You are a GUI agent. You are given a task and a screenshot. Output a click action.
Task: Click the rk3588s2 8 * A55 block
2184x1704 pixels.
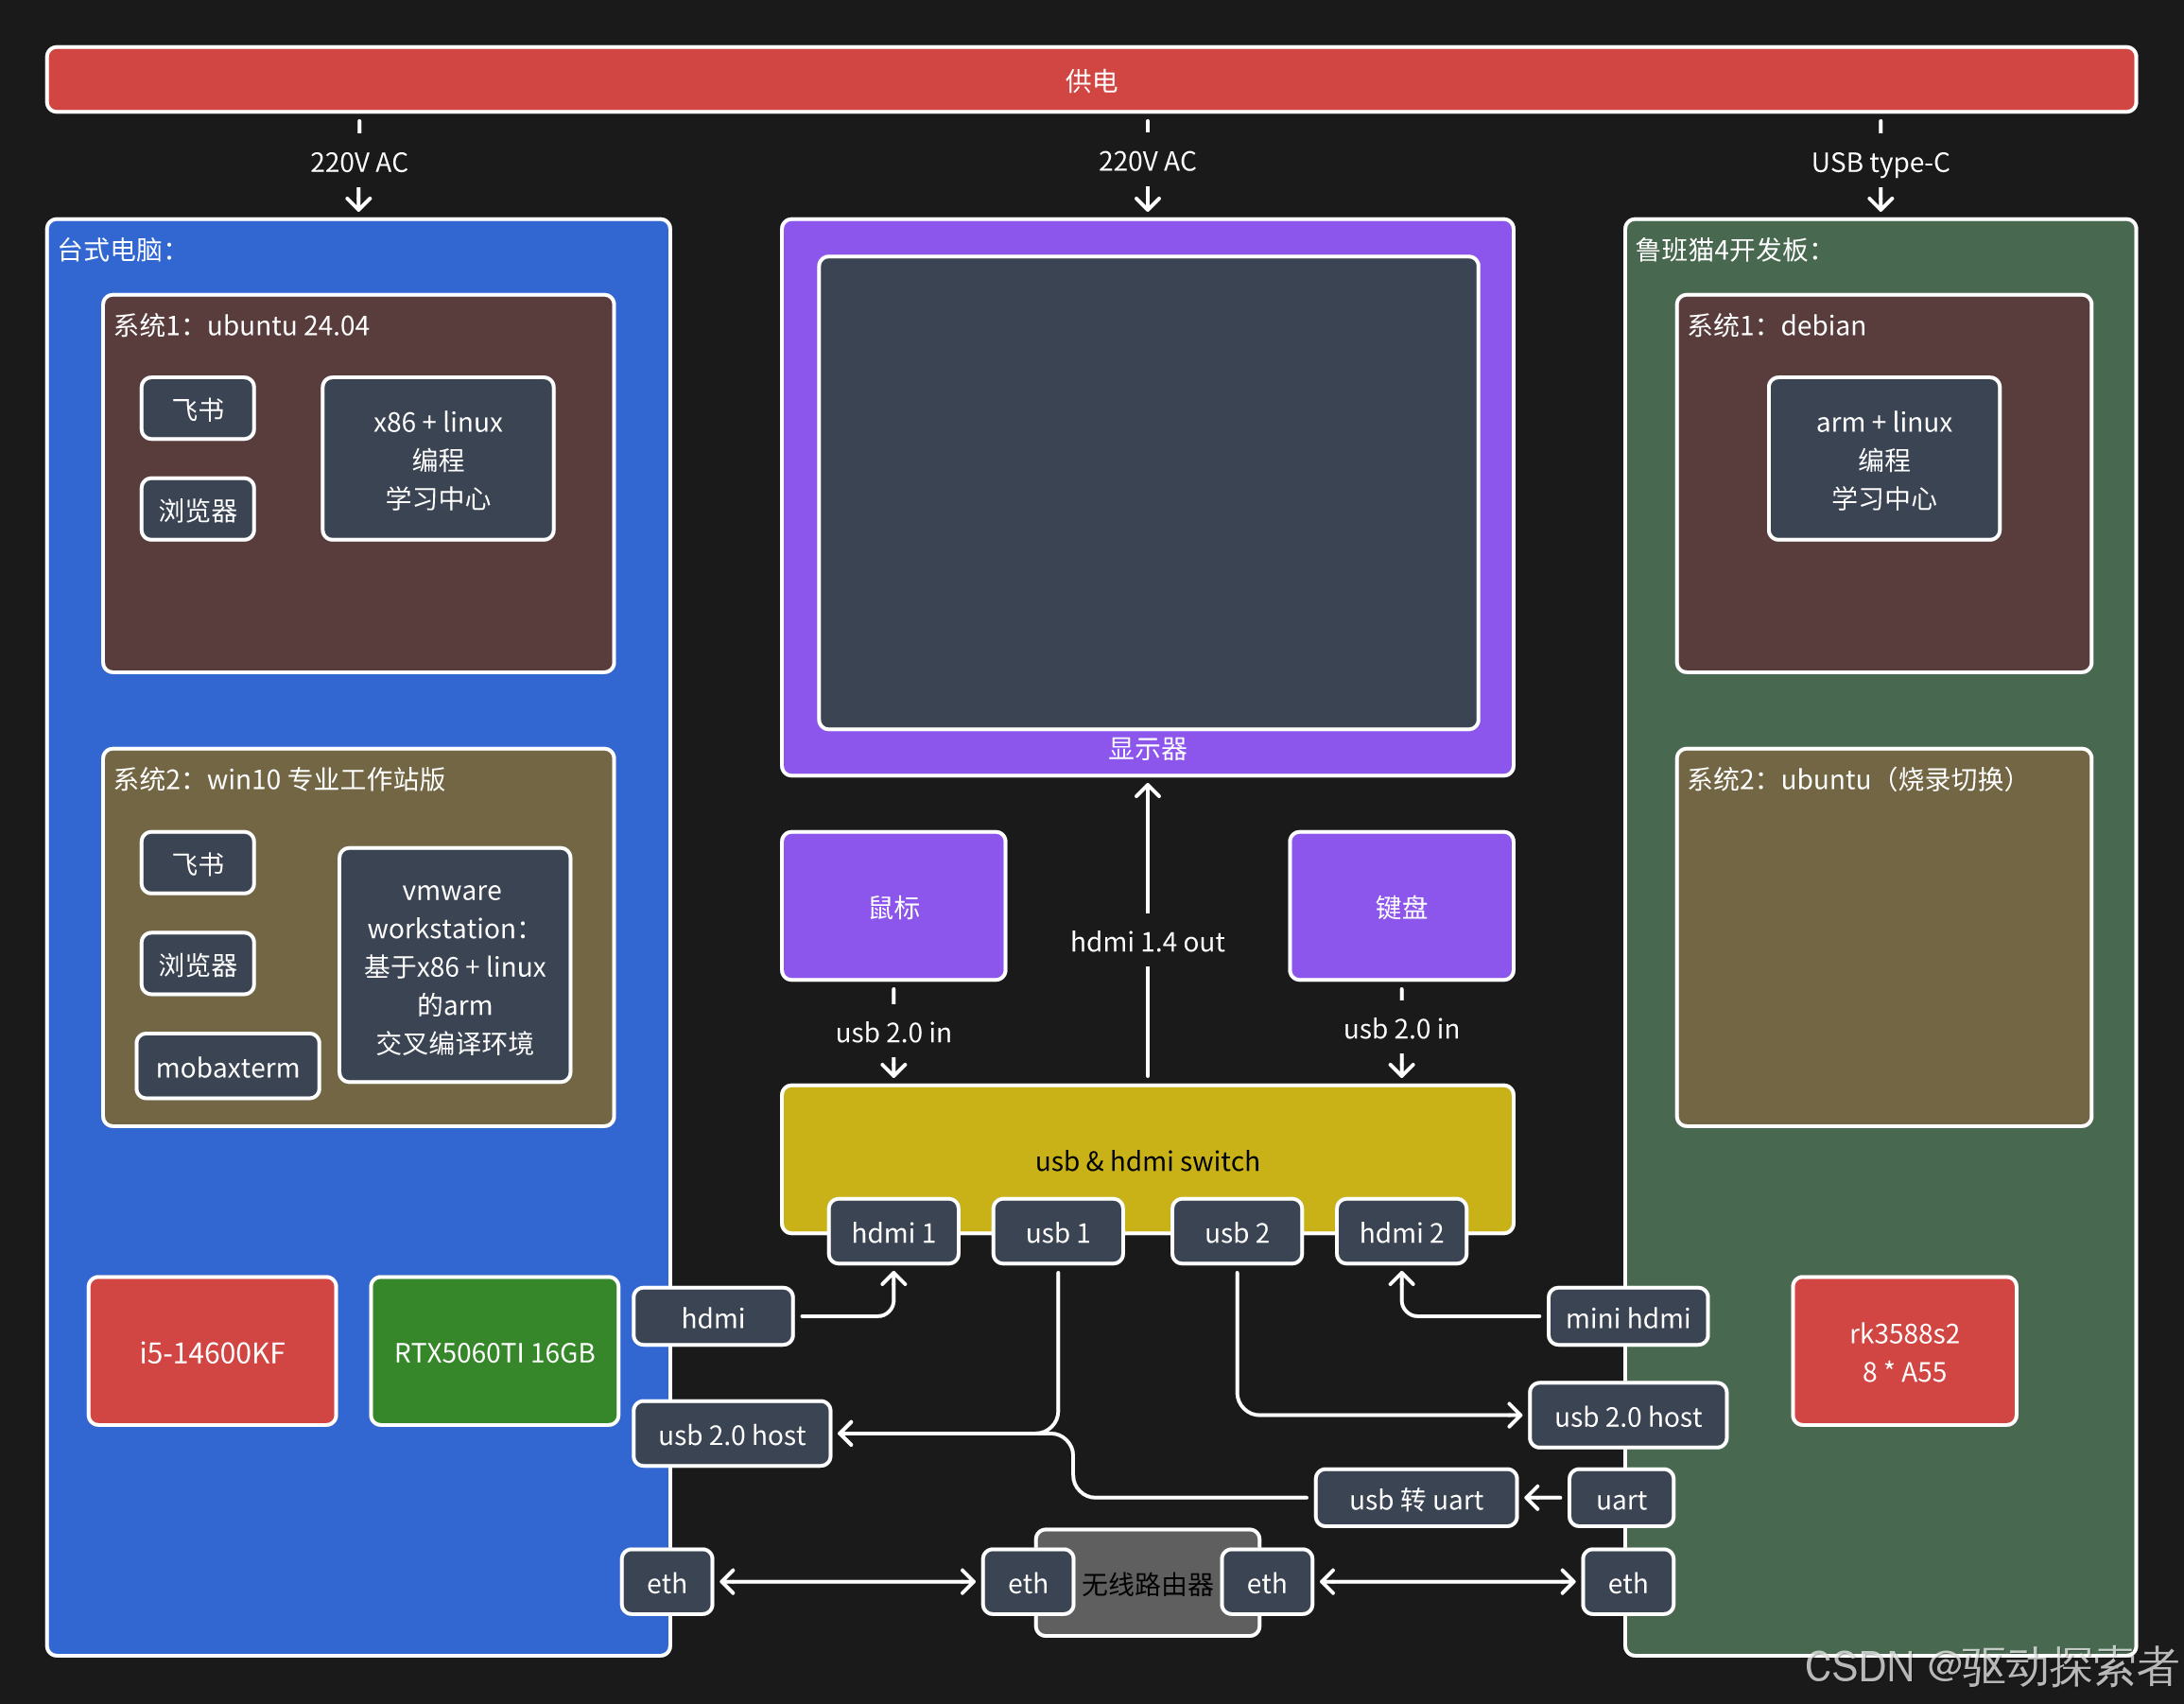point(1903,1351)
